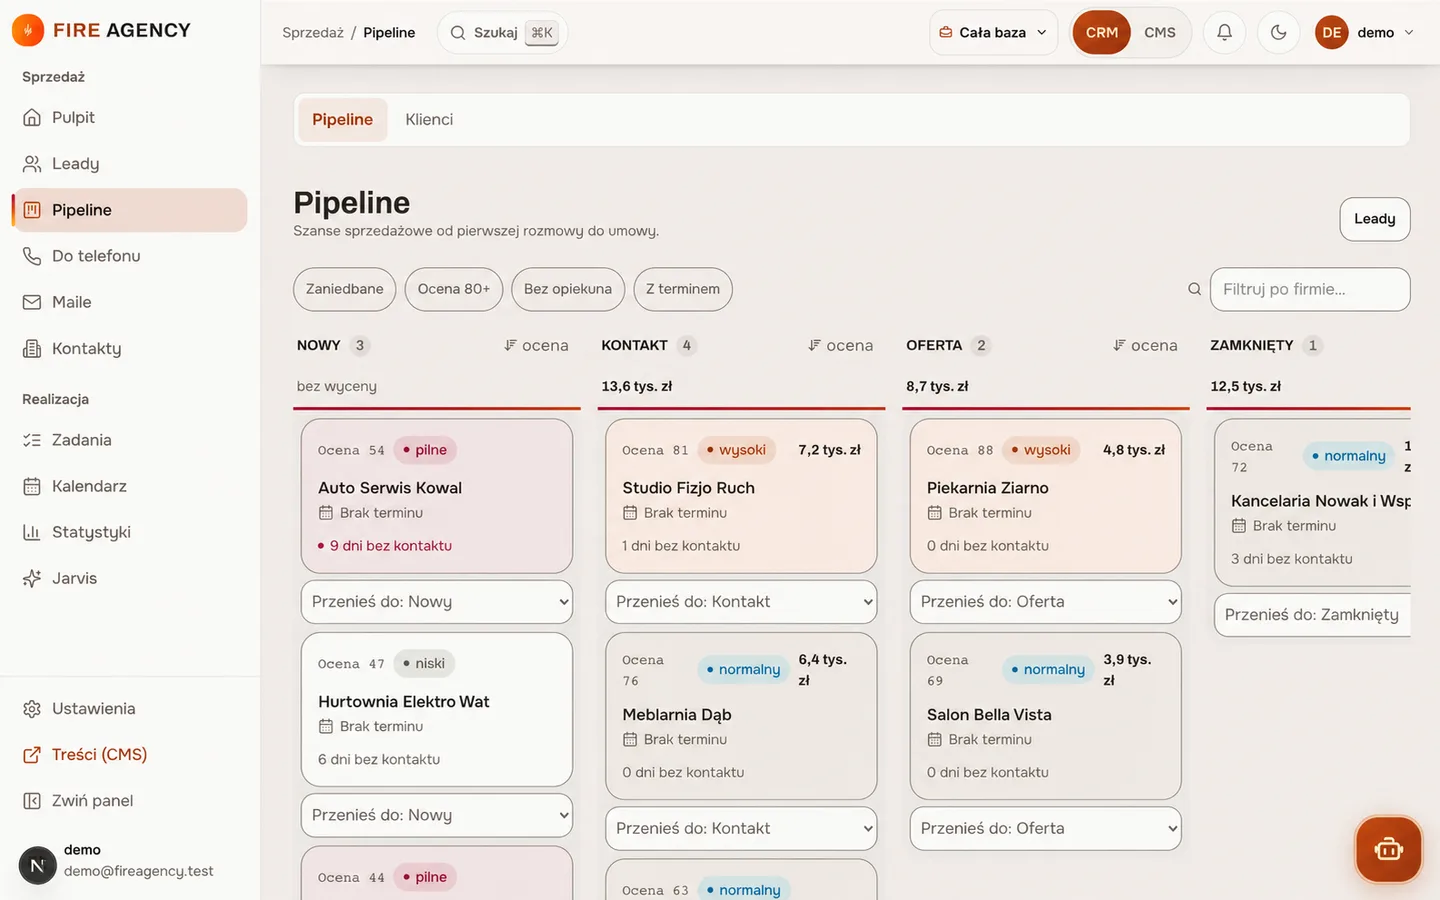Open Do telefonu phone icon

point(32,256)
